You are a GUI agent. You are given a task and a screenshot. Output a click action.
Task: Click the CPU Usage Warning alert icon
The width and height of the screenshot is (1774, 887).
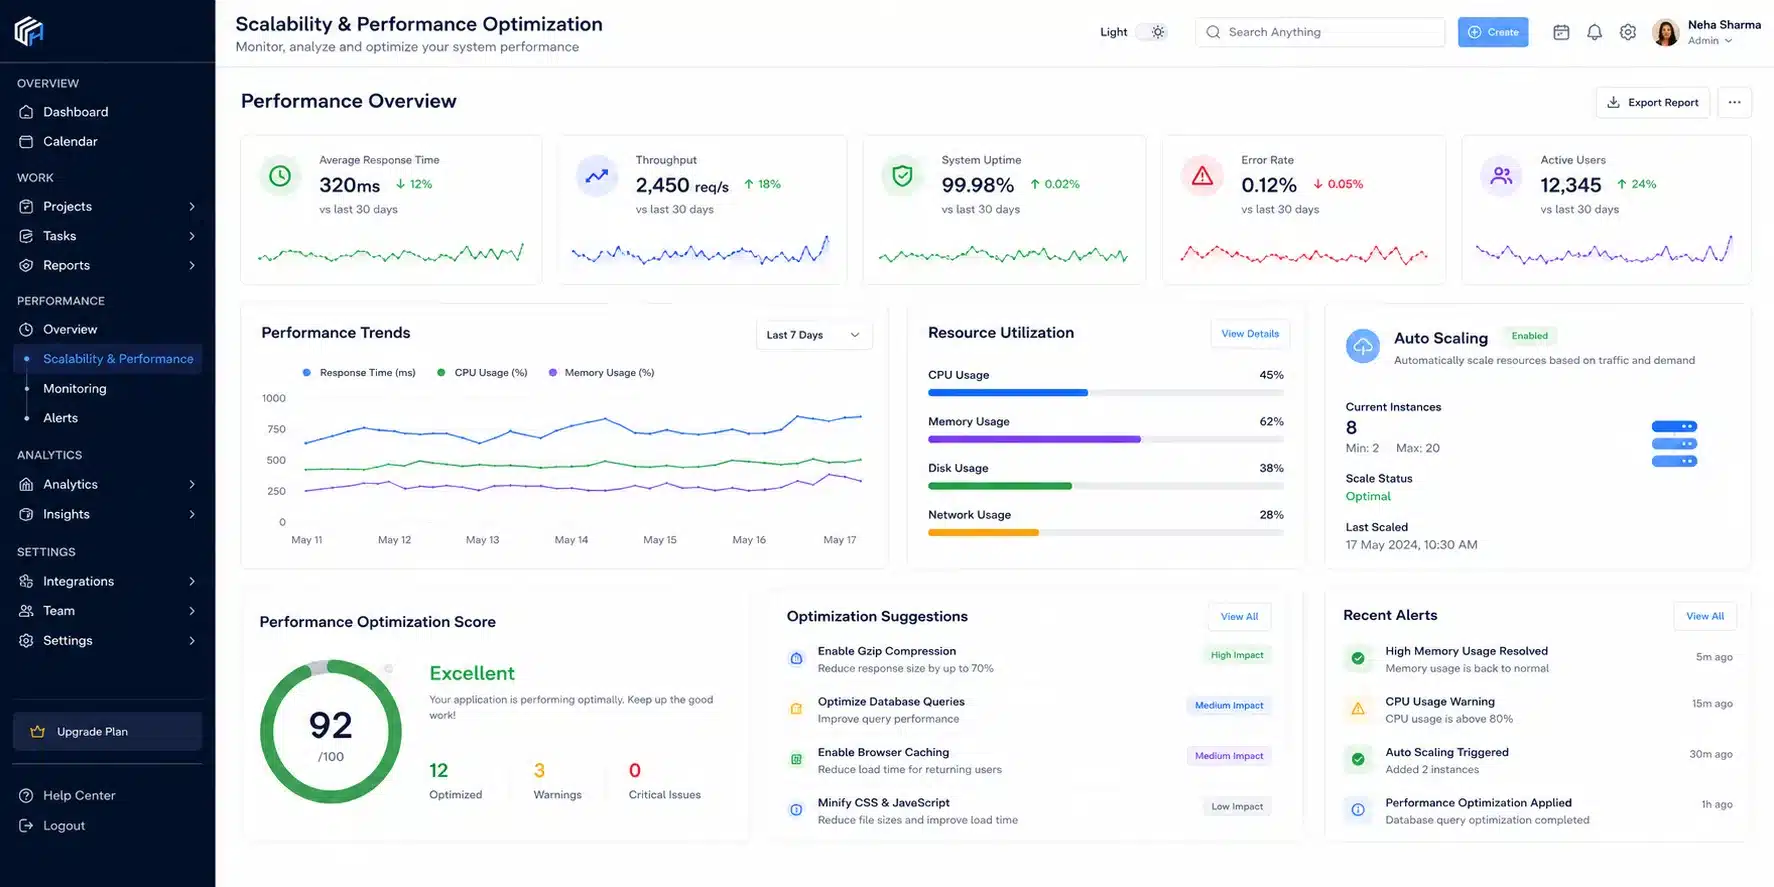click(x=1358, y=709)
